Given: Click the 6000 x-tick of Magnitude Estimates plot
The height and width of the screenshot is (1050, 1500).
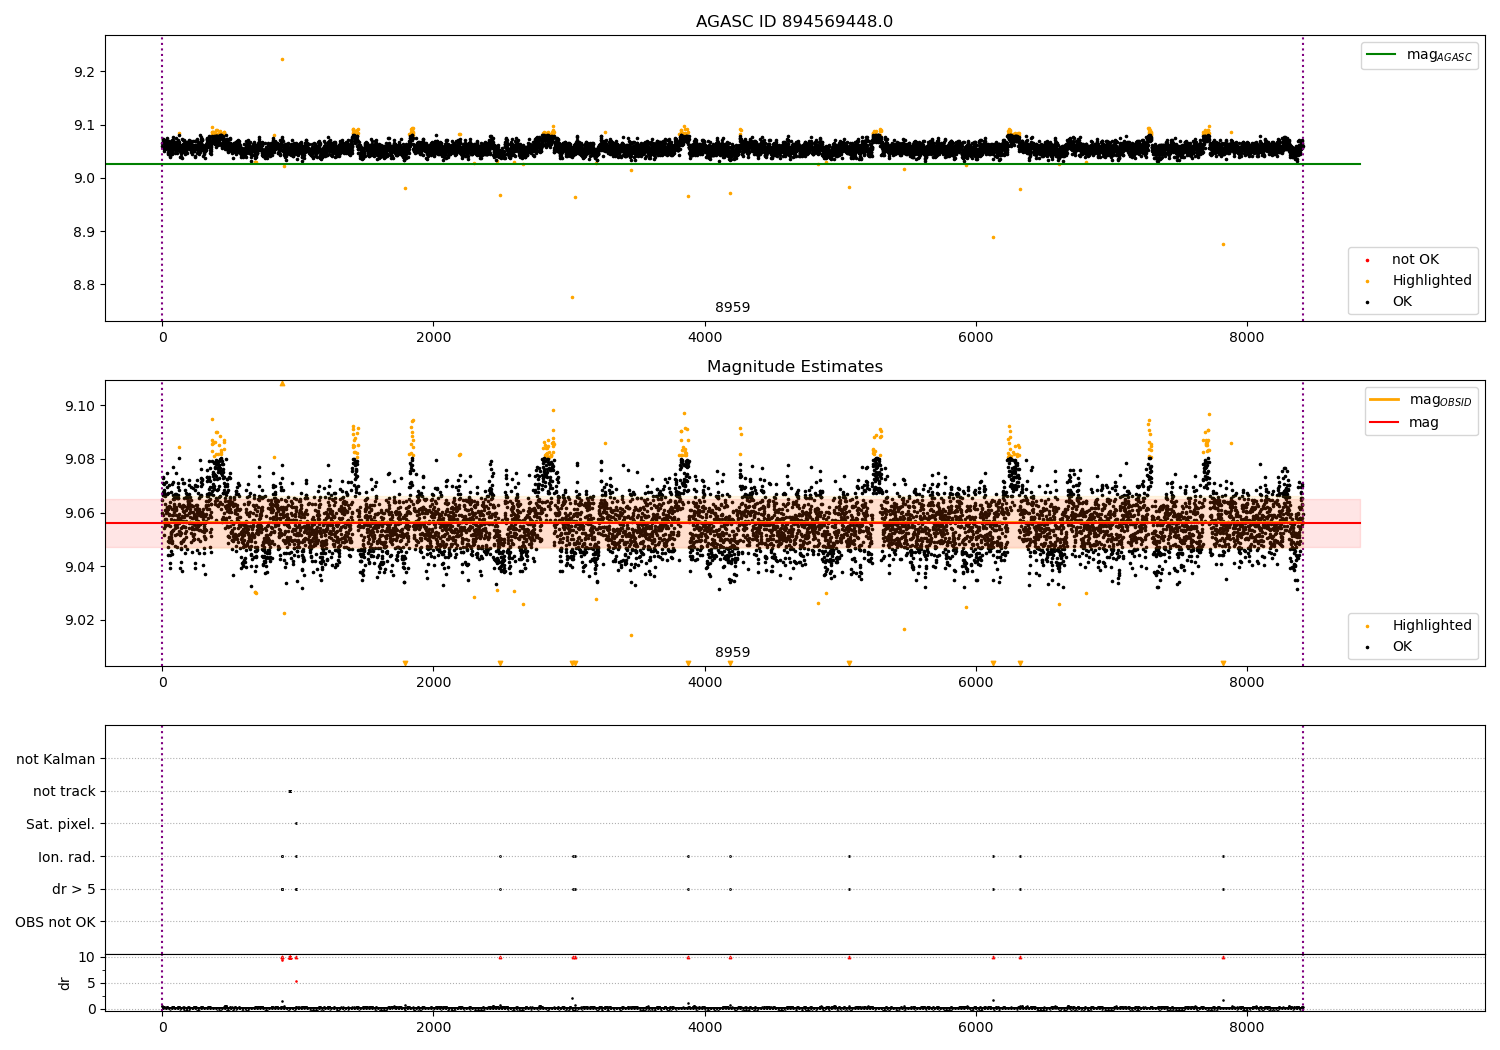Looking at the screenshot, I should pyautogui.click(x=976, y=682).
